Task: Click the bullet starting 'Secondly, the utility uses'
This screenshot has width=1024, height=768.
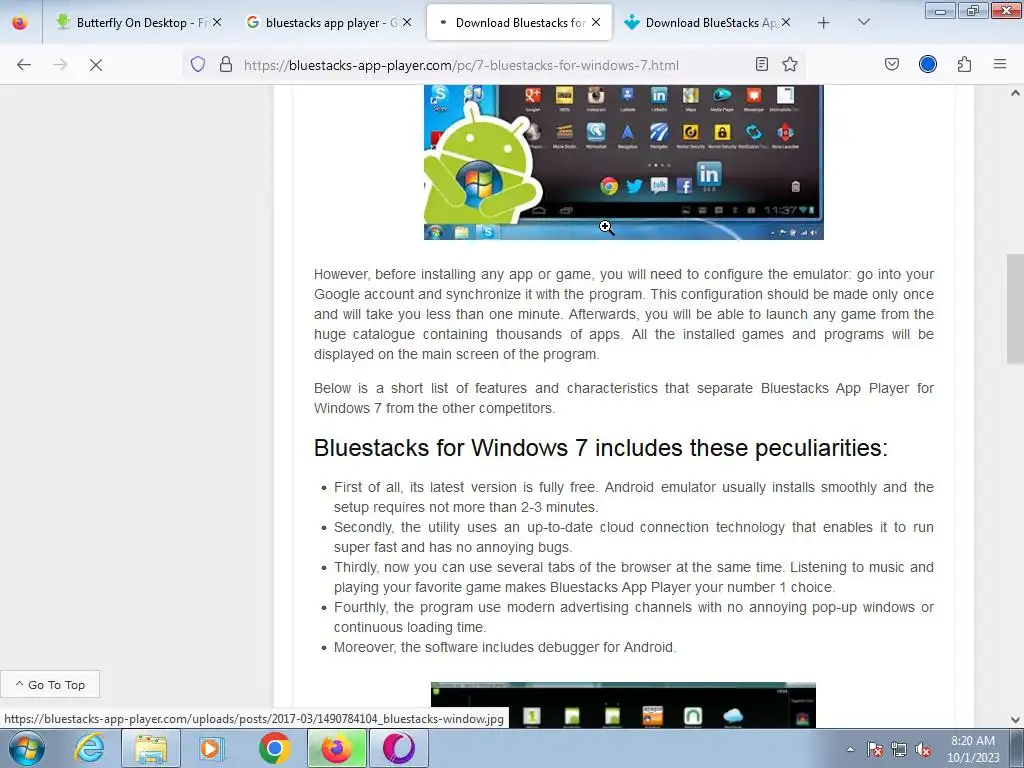Action: [633, 537]
